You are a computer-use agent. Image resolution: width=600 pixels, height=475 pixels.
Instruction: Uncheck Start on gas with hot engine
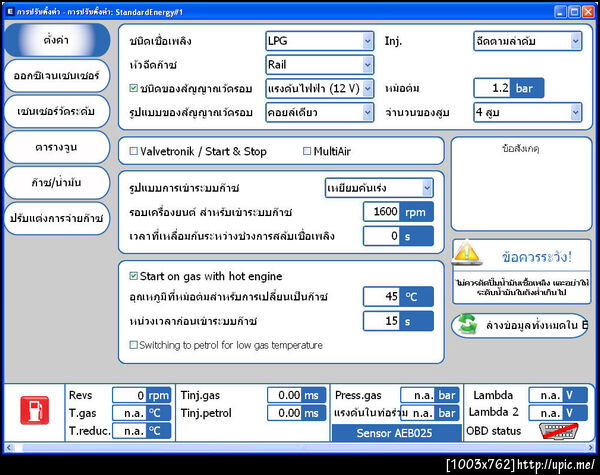coord(134,276)
